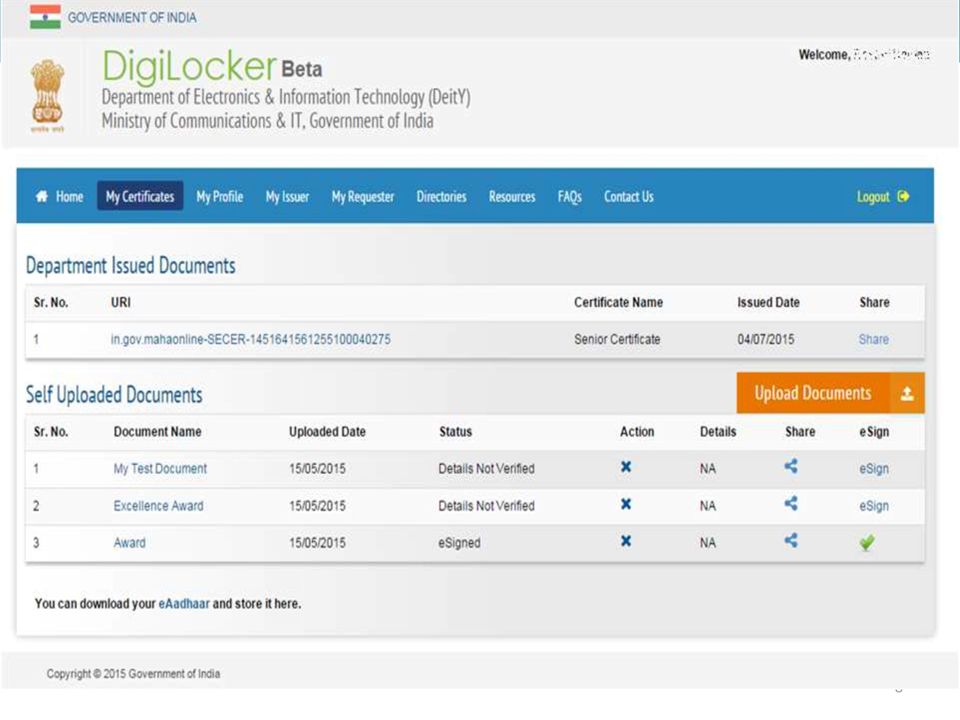The height and width of the screenshot is (720, 960).
Task: Share Excellence Award via its share icon
Action: (791, 504)
